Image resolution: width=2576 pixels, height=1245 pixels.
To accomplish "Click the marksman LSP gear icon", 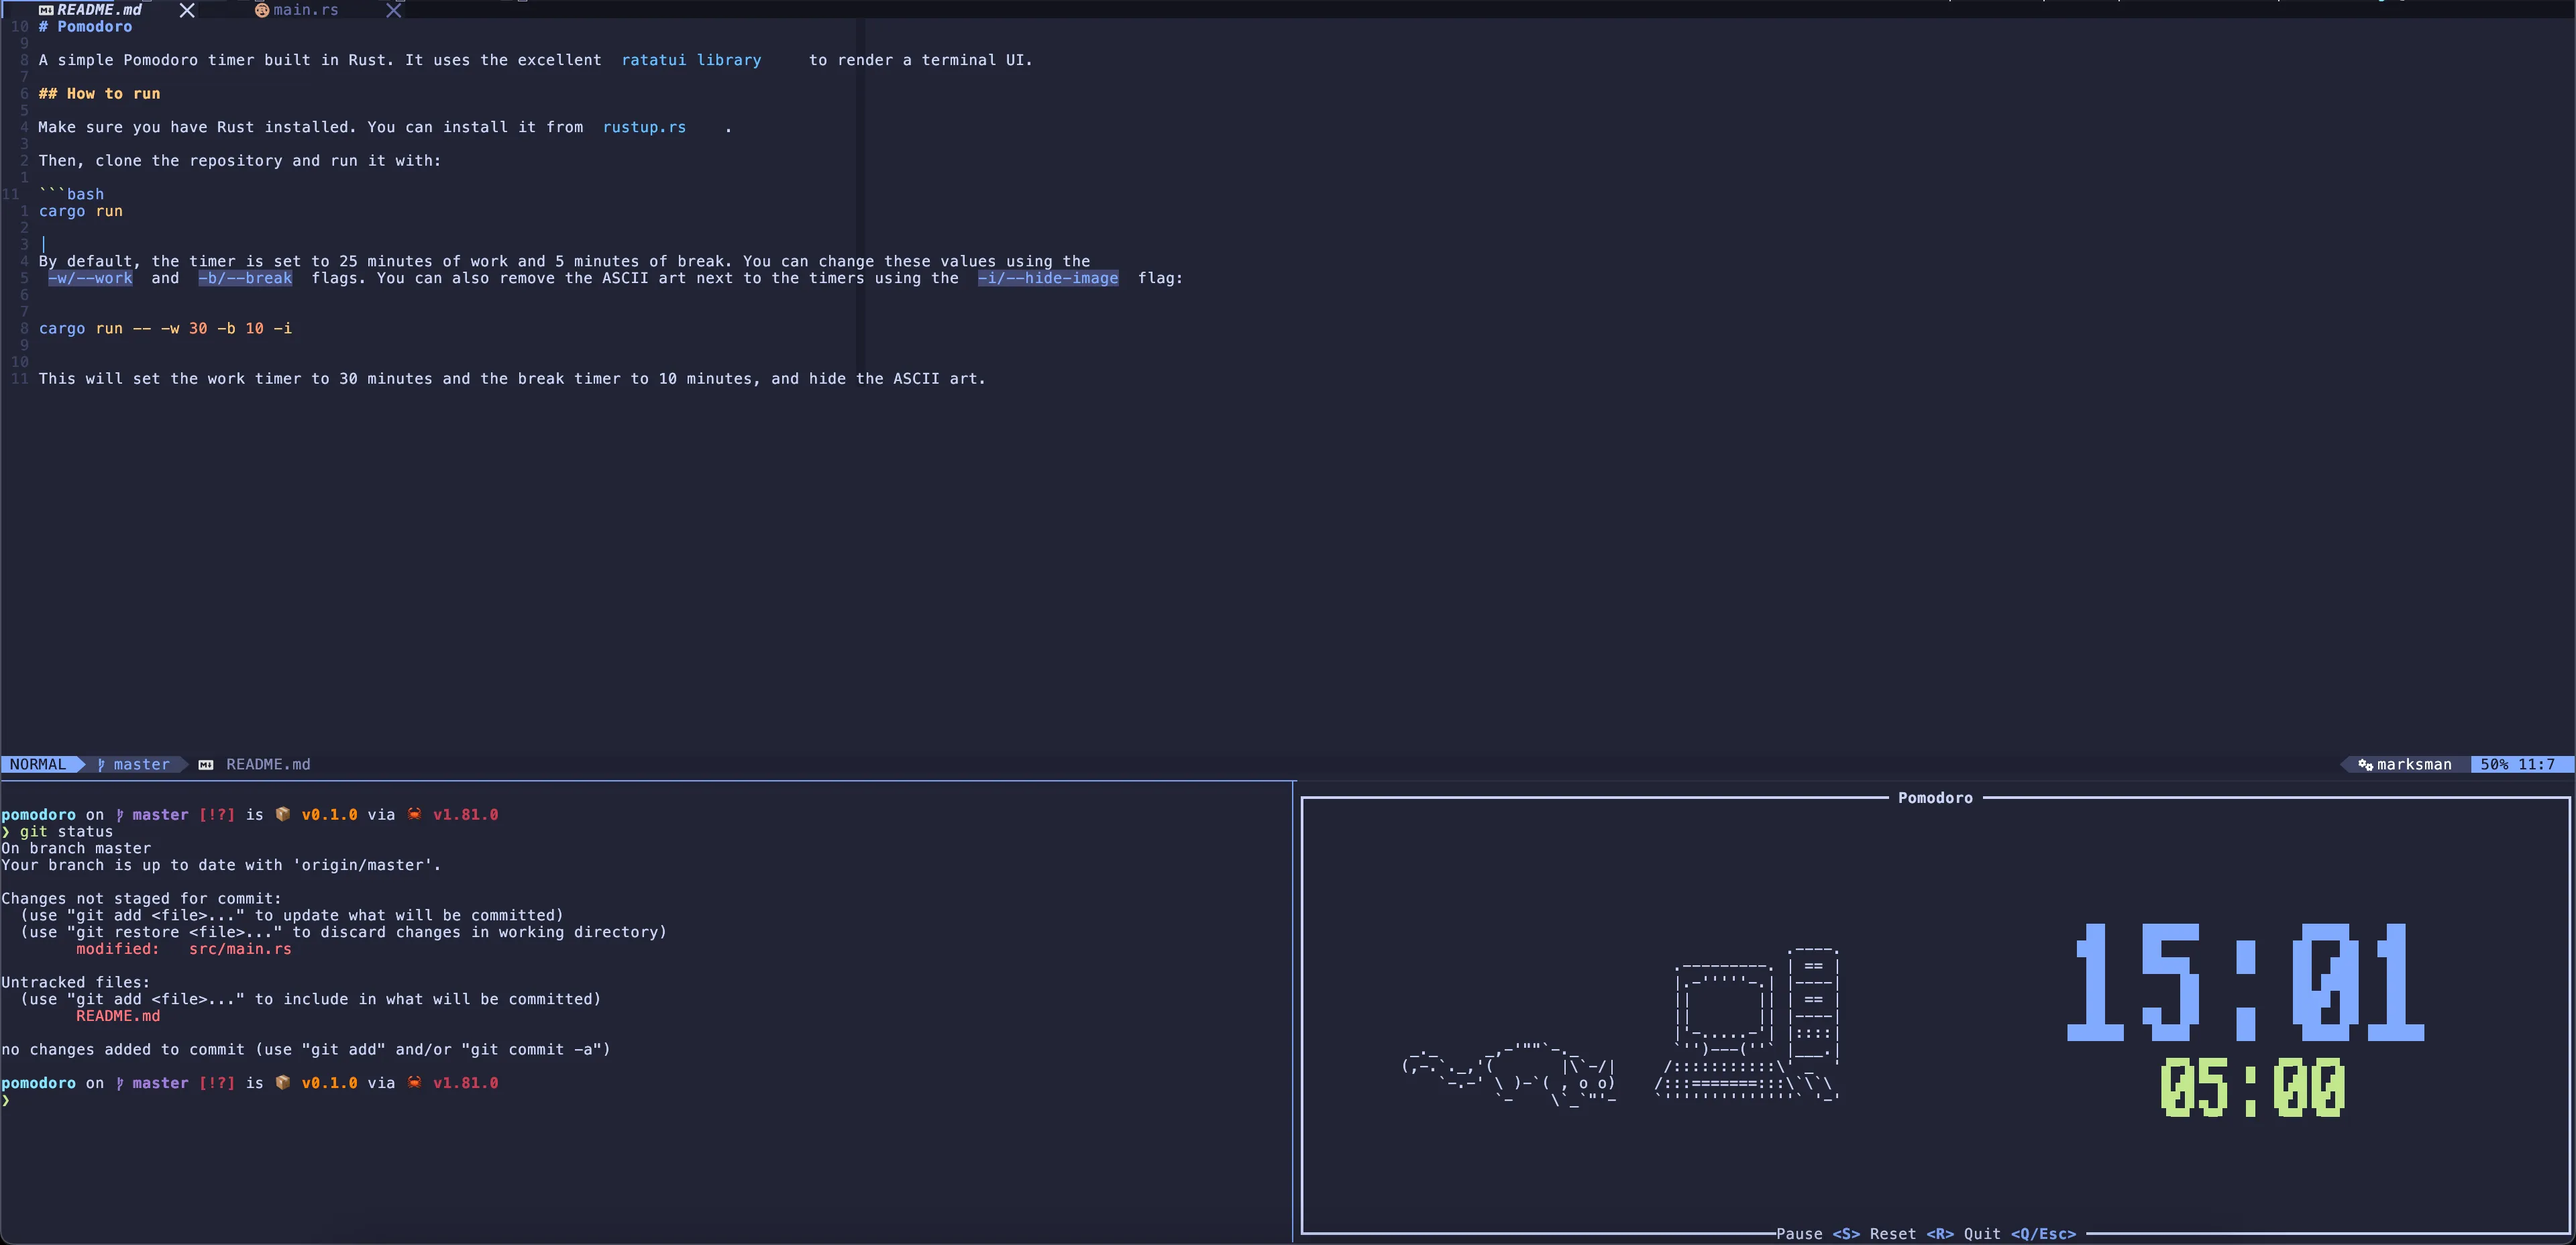I will pyautogui.click(x=2365, y=764).
